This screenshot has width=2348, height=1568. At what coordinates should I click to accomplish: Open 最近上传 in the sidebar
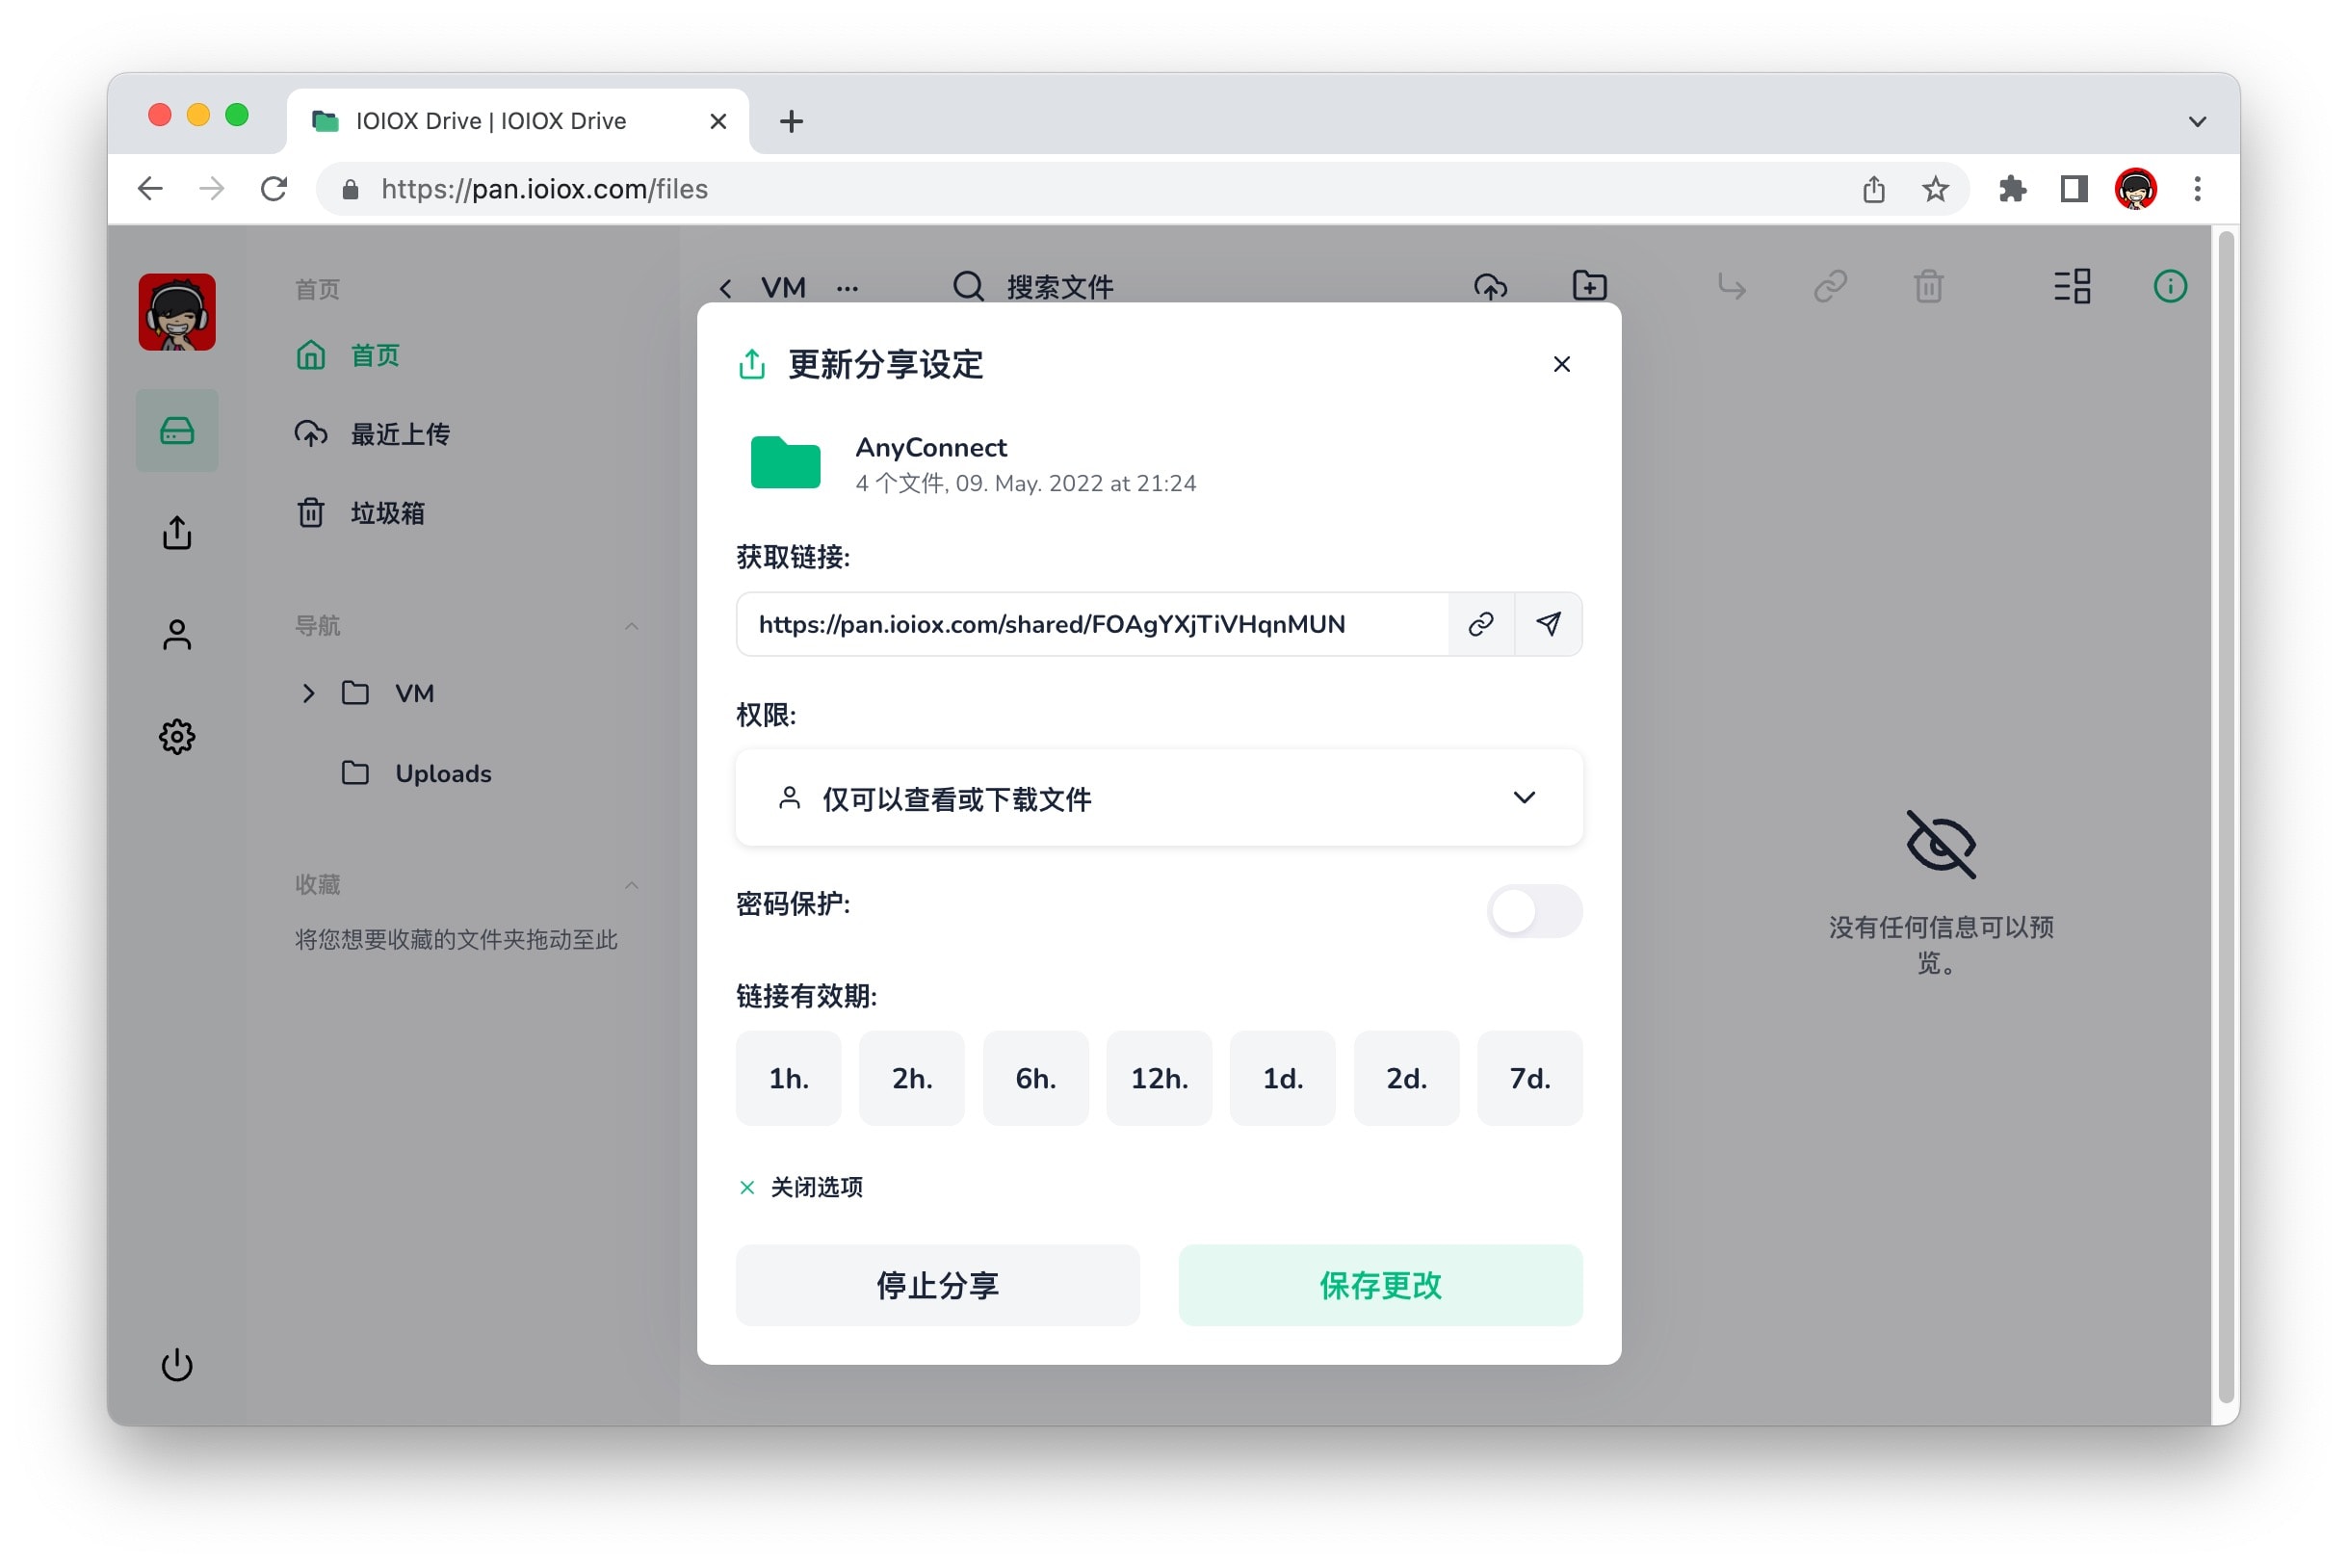tap(400, 434)
